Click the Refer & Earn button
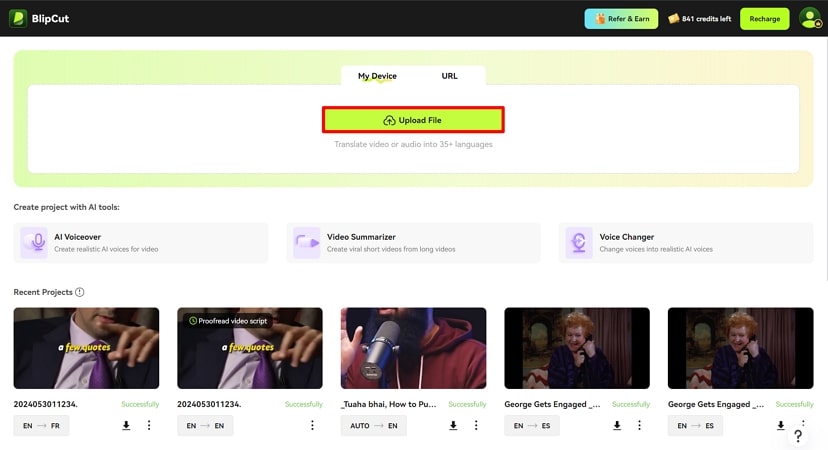 pyautogui.click(x=621, y=19)
